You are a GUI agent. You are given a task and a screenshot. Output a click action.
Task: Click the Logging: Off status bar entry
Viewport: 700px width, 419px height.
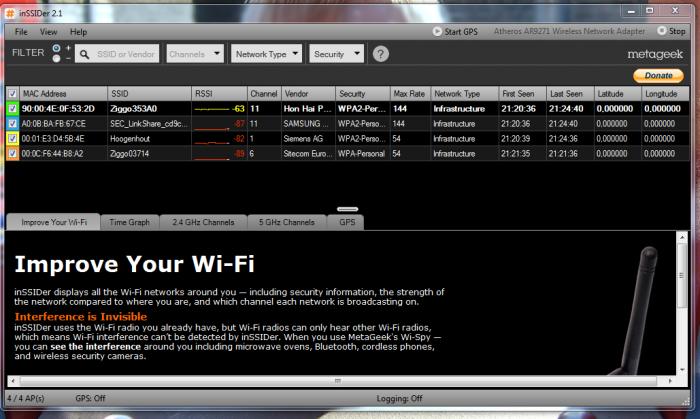(399, 398)
